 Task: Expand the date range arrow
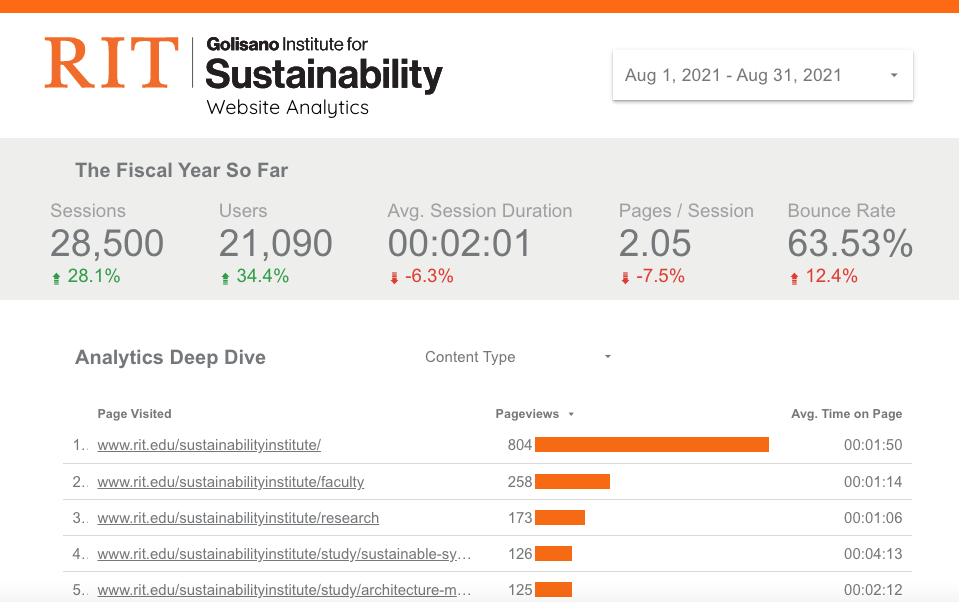pos(894,75)
